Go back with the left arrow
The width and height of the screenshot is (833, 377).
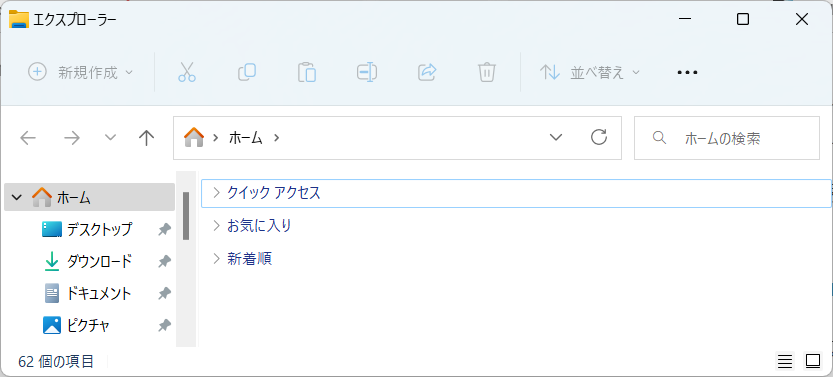point(28,139)
